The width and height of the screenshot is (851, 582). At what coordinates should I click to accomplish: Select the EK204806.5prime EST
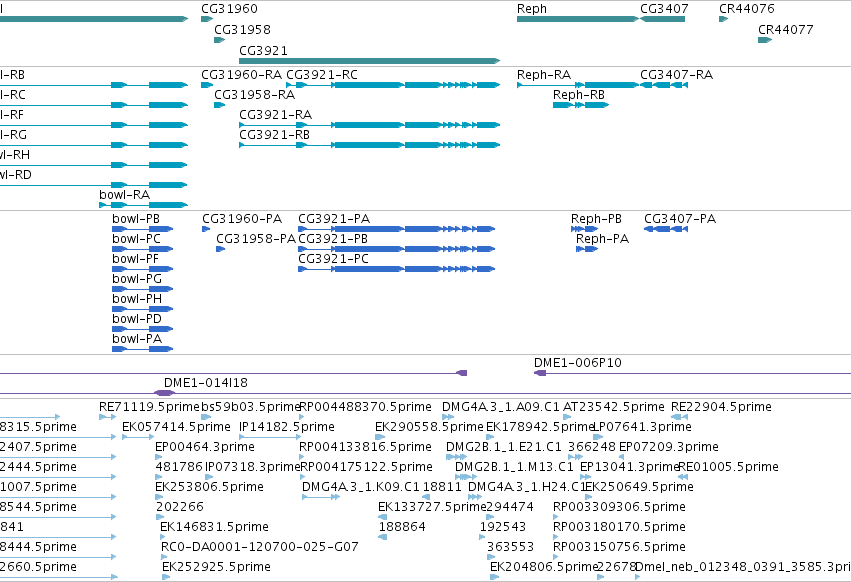point(494,577)
